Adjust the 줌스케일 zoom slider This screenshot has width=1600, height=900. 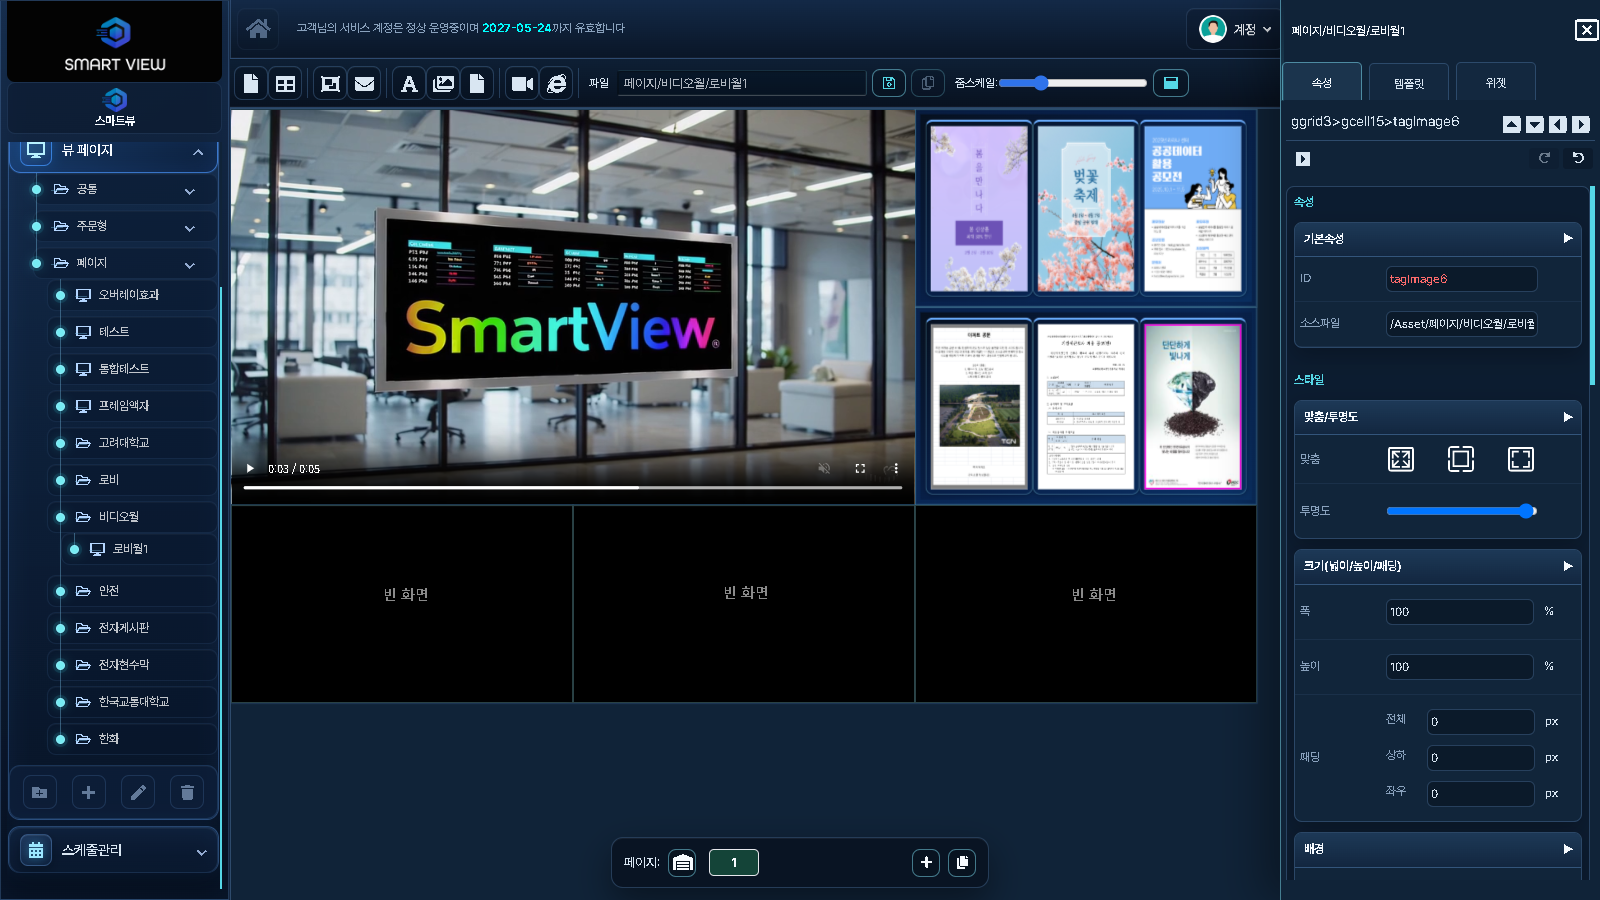pyautogui.click(x=1073, y=83)
